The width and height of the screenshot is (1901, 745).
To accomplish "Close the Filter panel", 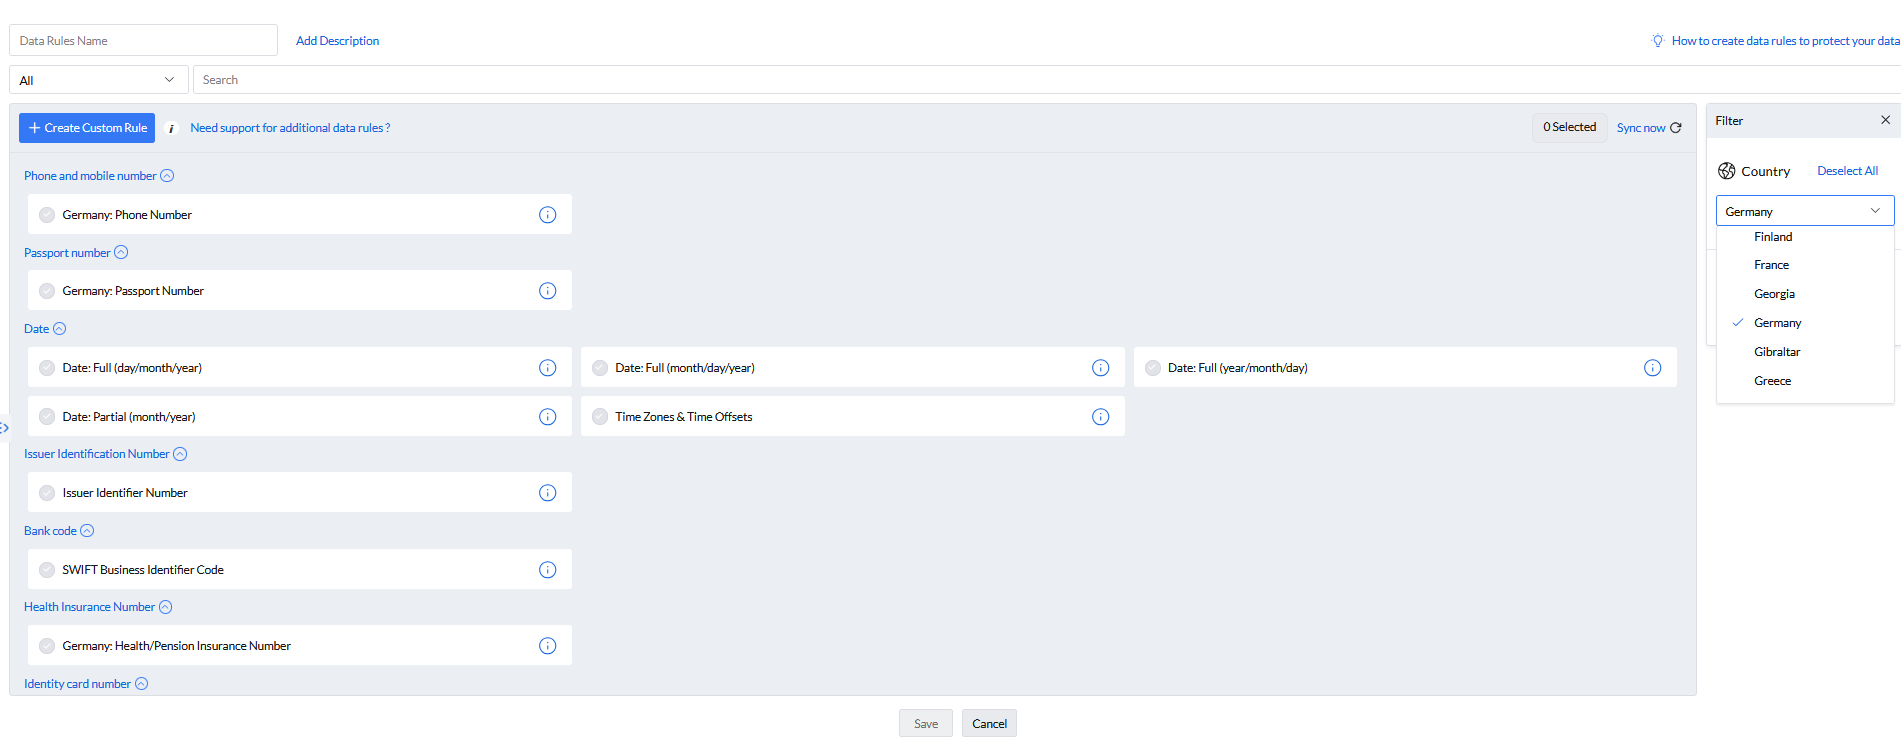I will tap(1885, 120).
